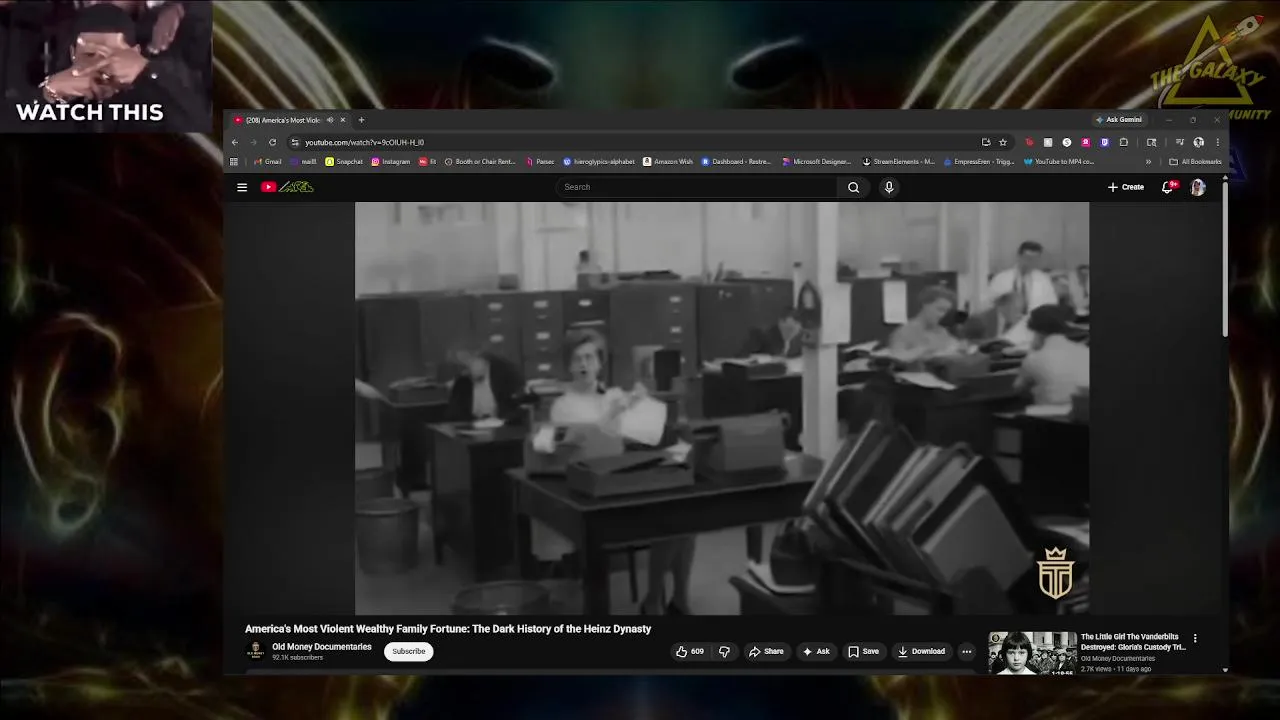Click the install/cast icon in the address bar

(x=986, y=142)
